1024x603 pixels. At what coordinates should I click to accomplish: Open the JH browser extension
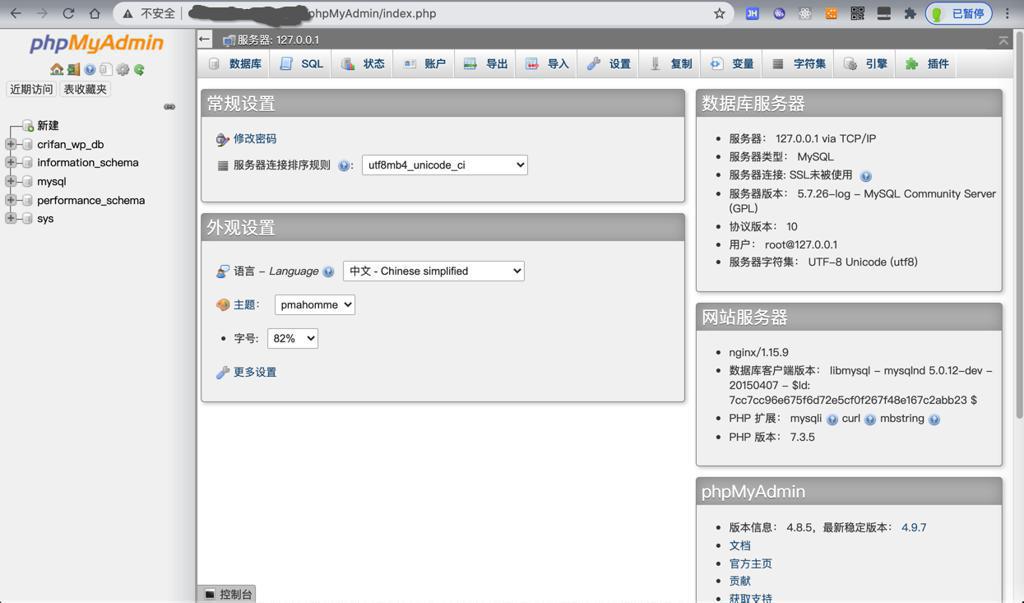pyautogui.click(x=752, y=14)
